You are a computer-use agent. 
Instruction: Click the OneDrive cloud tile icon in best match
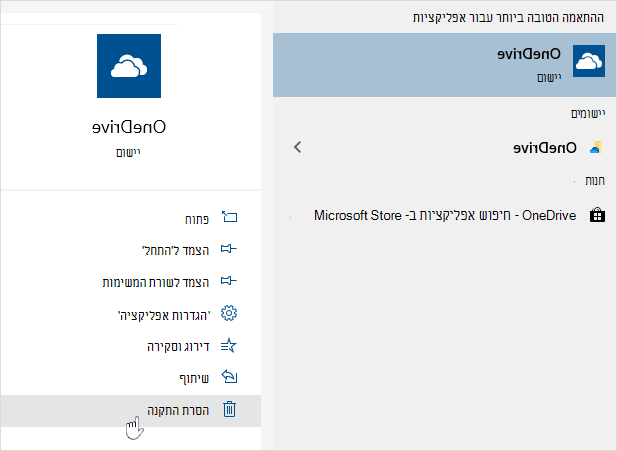click(589, 61)
